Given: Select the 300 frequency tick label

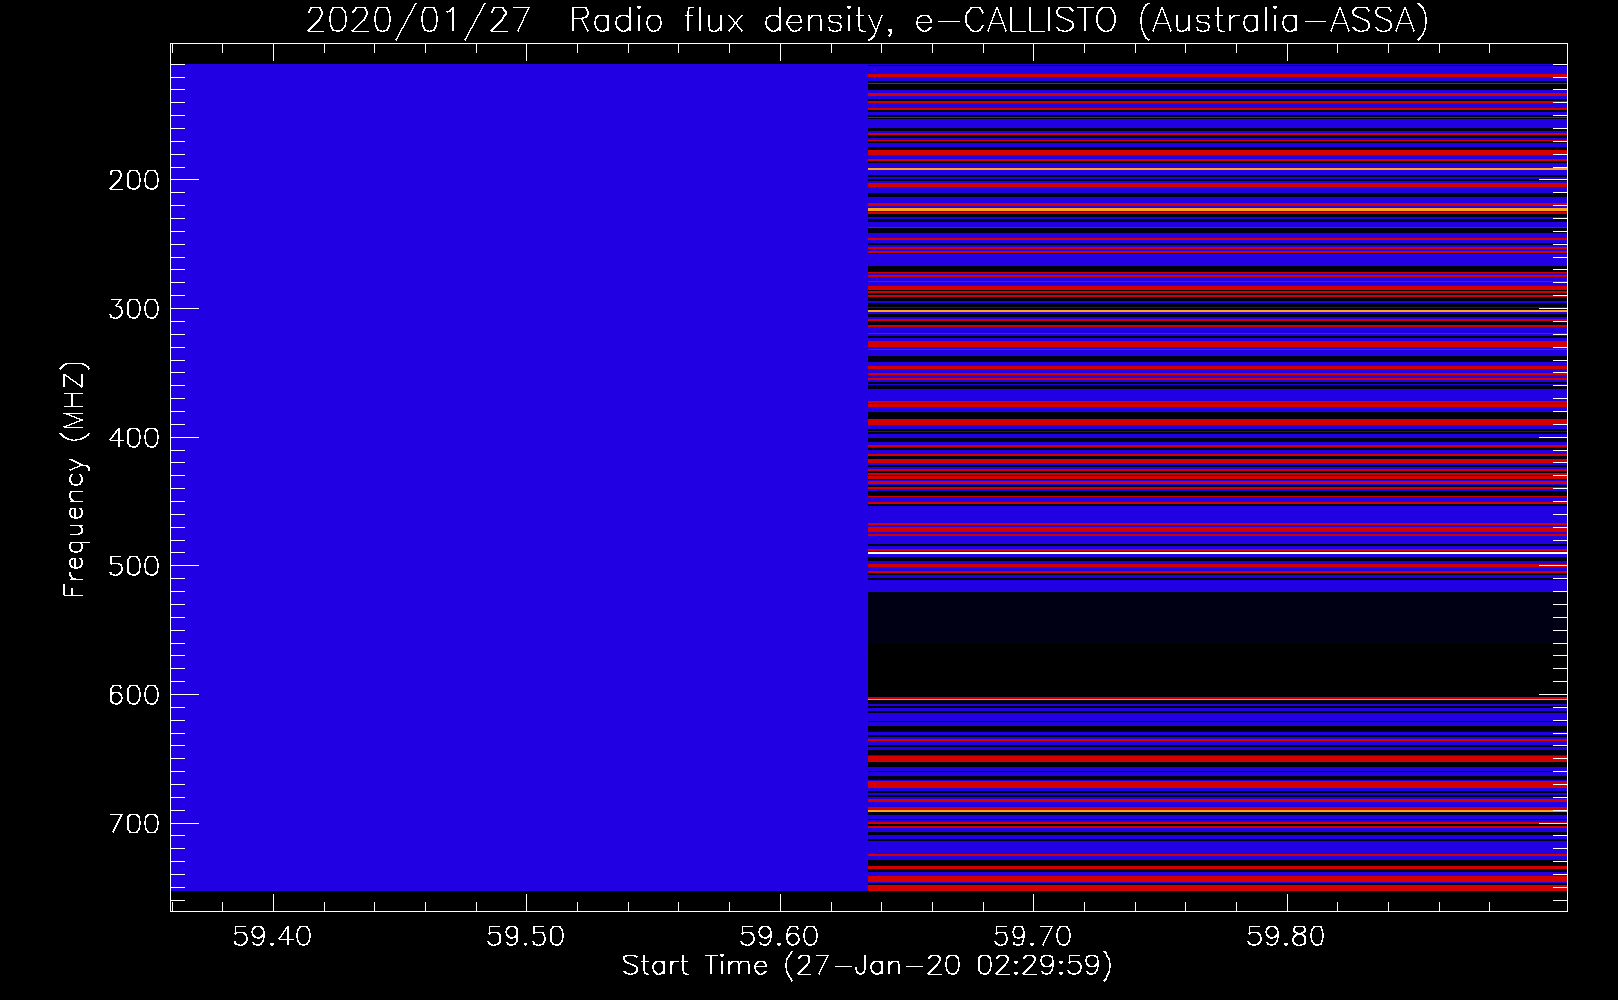Looking at the screenshot, I should (x=134, y=309).
